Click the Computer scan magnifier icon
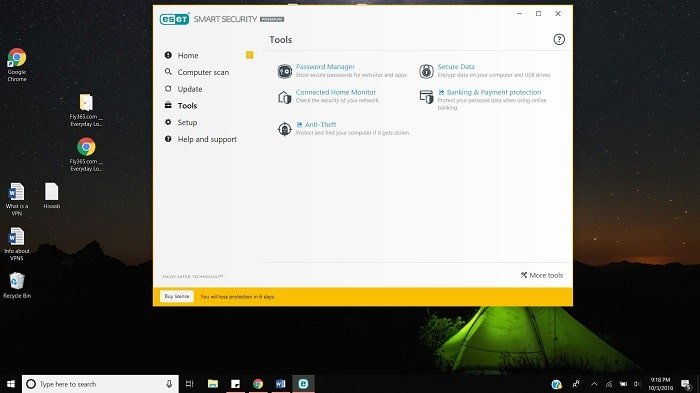Screen dimensions: 700x393 point(168,71)
